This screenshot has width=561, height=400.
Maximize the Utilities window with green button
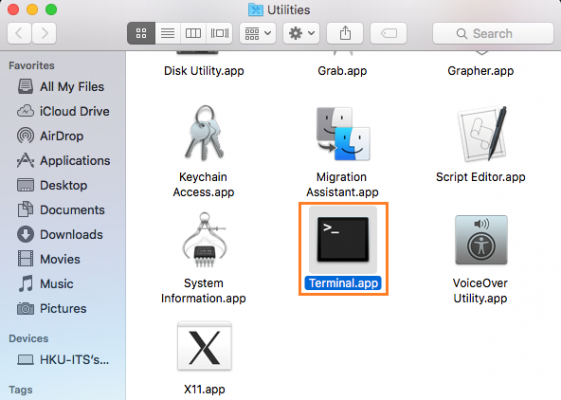(51, 10)
